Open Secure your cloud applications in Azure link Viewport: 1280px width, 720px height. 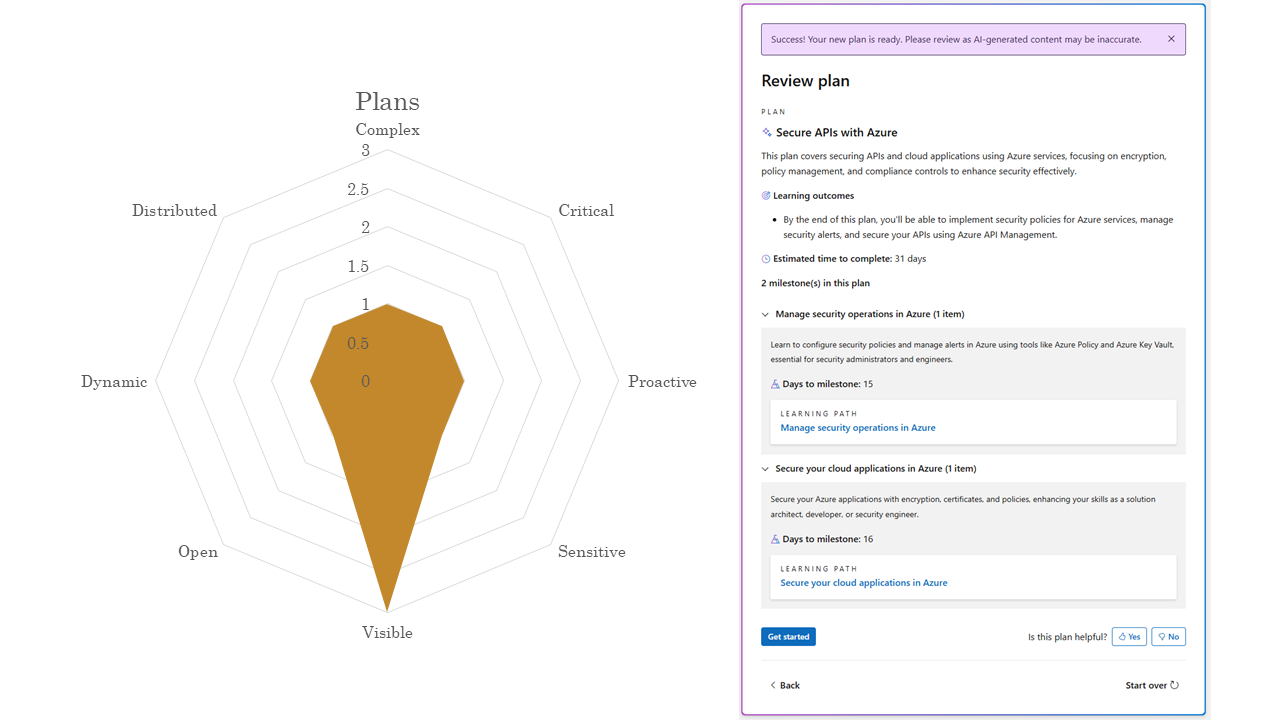point(864,583)
